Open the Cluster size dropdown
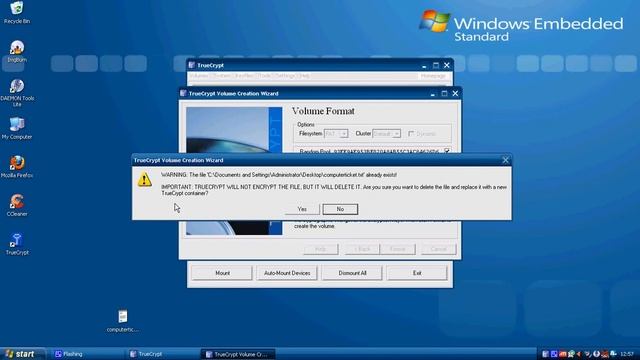The width and height of the screenshot is (640, 360). click(387, 133)
